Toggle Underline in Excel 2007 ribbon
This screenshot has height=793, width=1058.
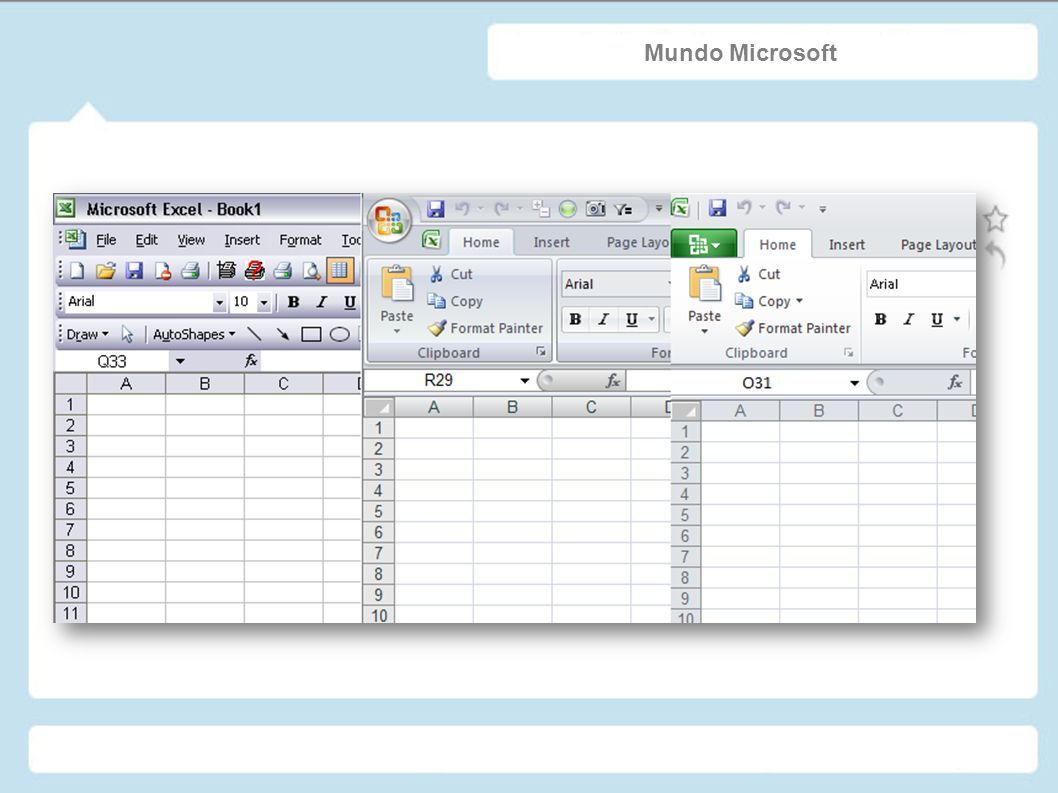pos(632,319)
